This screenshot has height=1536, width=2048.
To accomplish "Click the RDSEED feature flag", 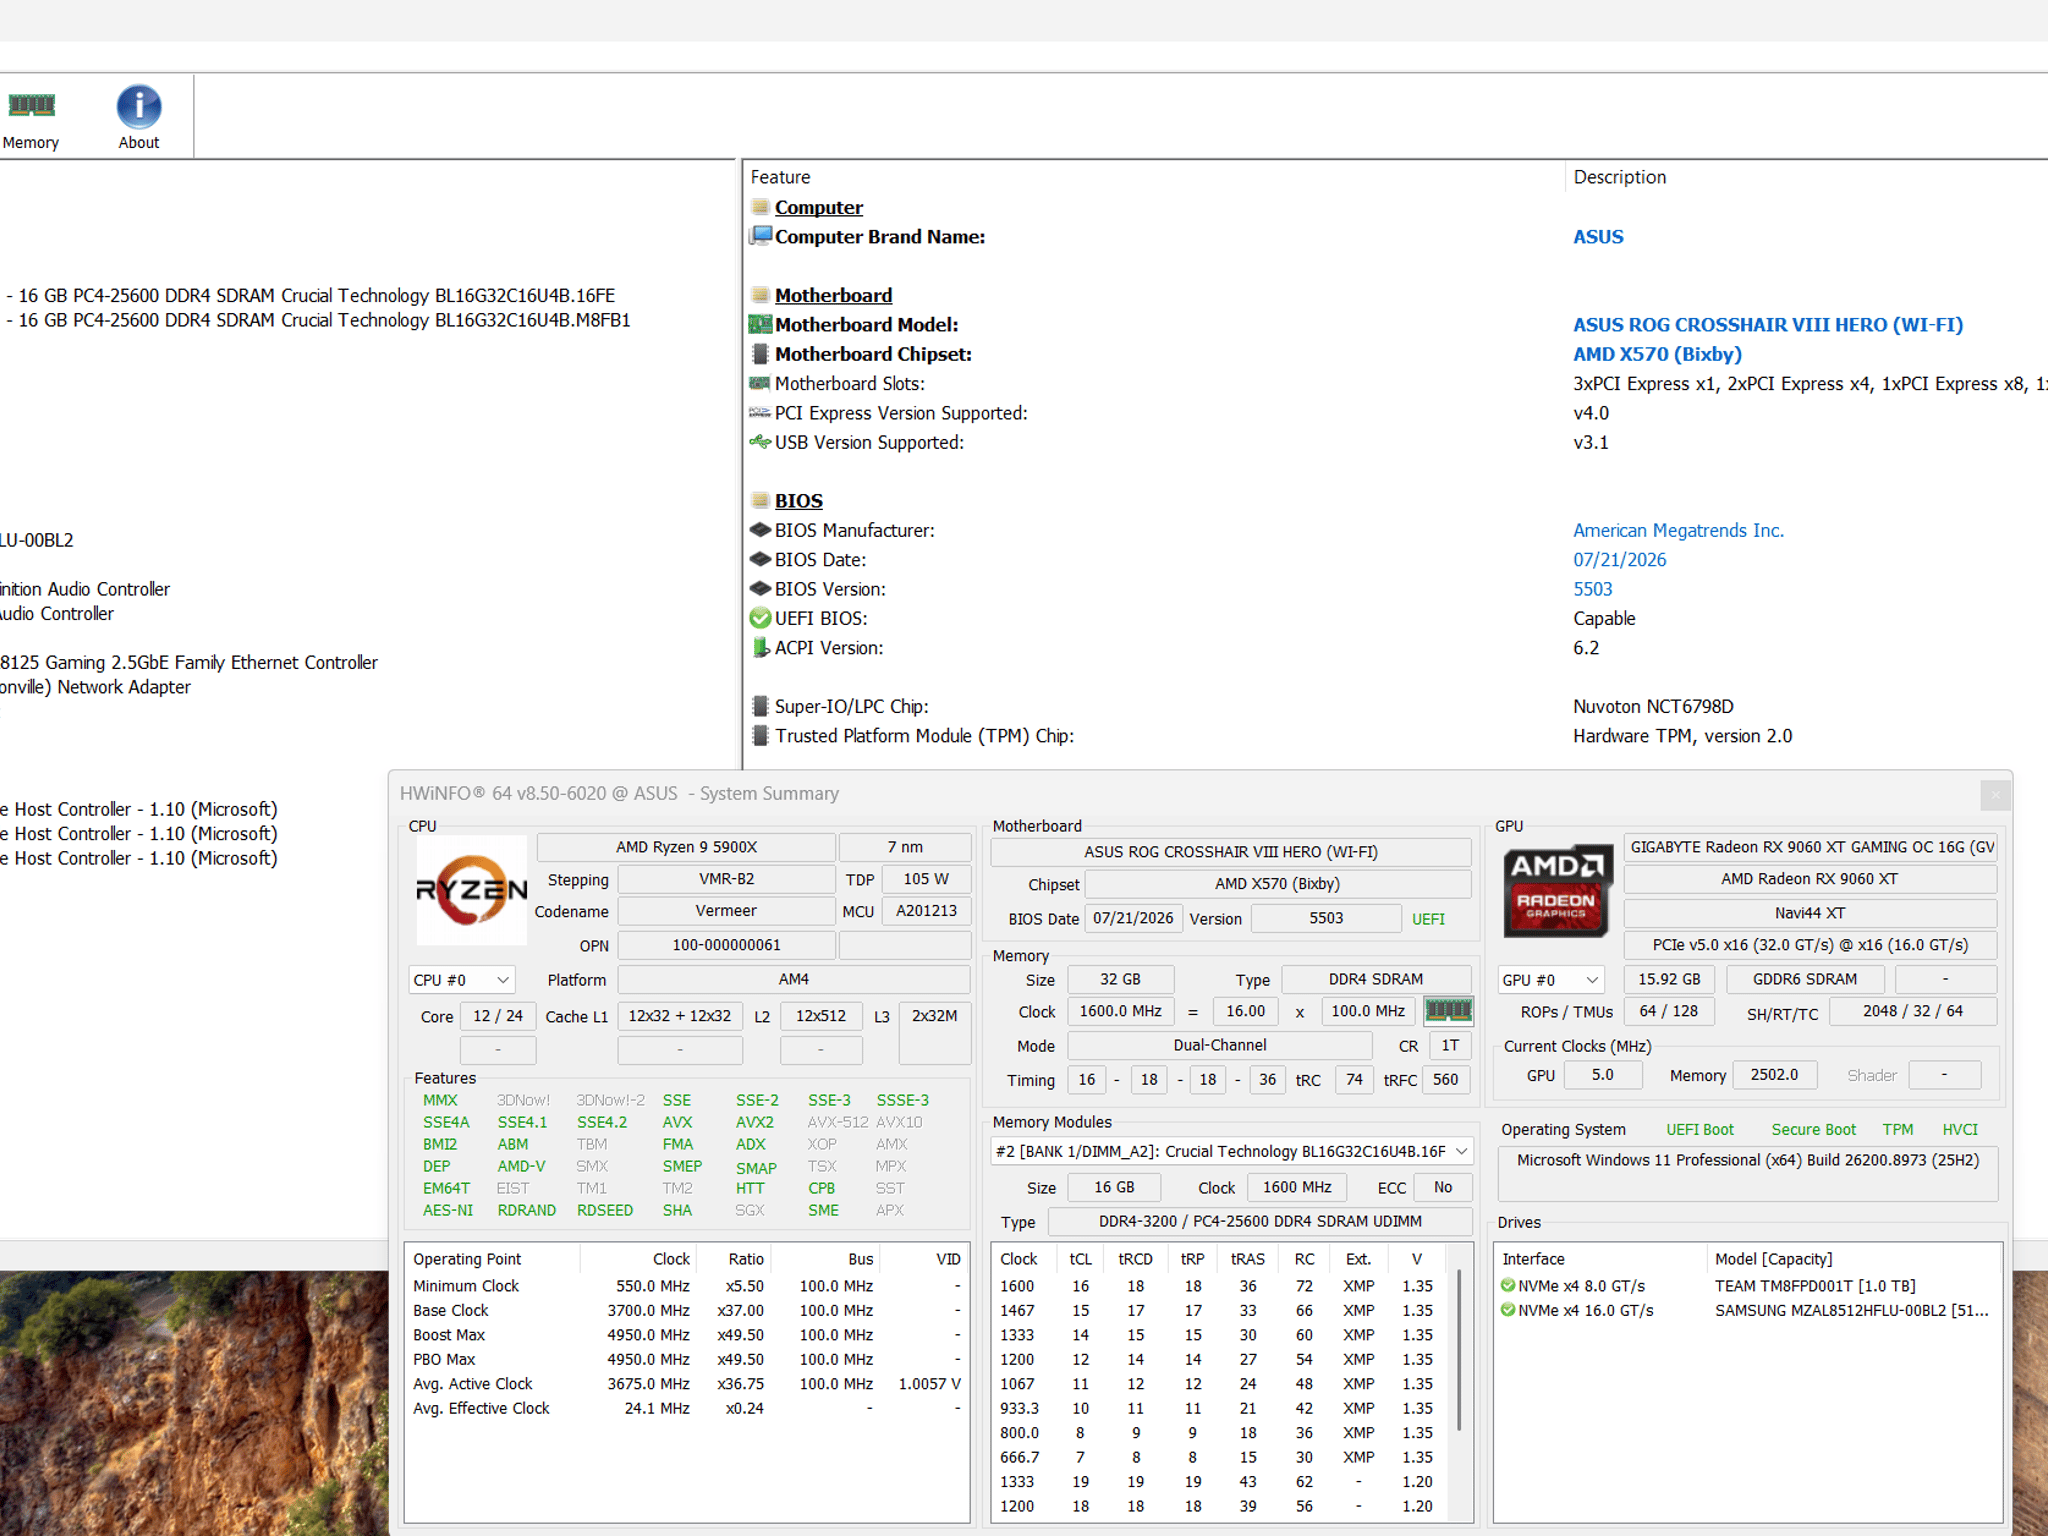I will (605, 1210).
